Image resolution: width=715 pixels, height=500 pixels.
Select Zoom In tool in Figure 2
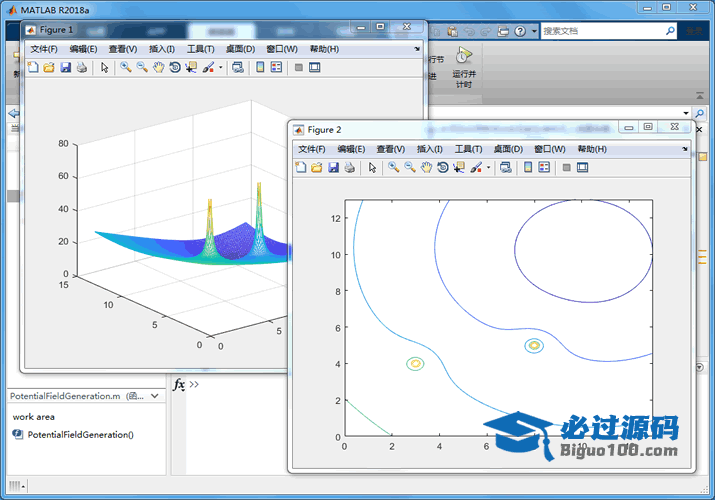[x=393, y=167]
